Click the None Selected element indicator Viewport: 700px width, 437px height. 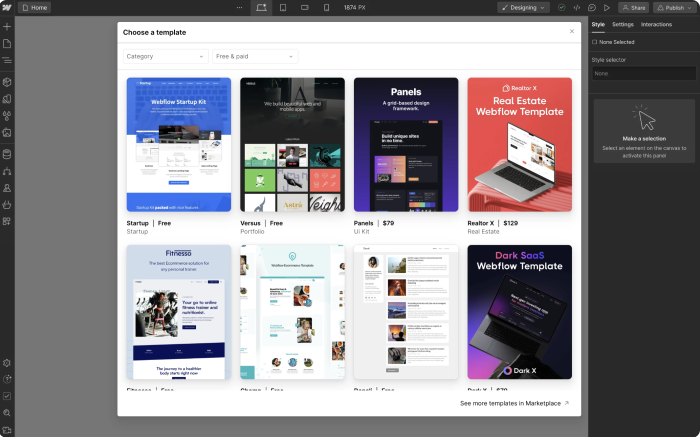(x=613, y=42)
